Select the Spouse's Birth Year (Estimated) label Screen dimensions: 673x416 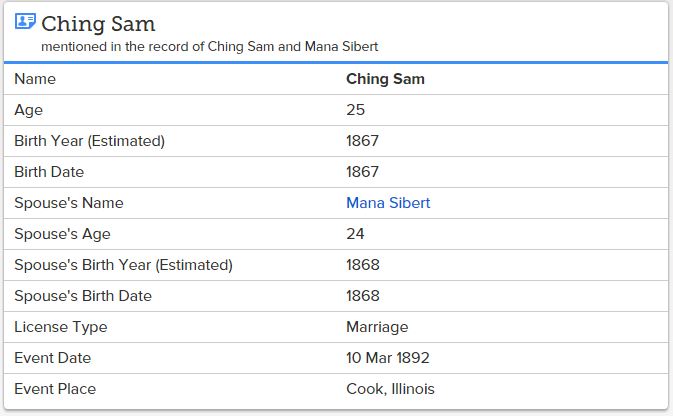tap(123, 265)
